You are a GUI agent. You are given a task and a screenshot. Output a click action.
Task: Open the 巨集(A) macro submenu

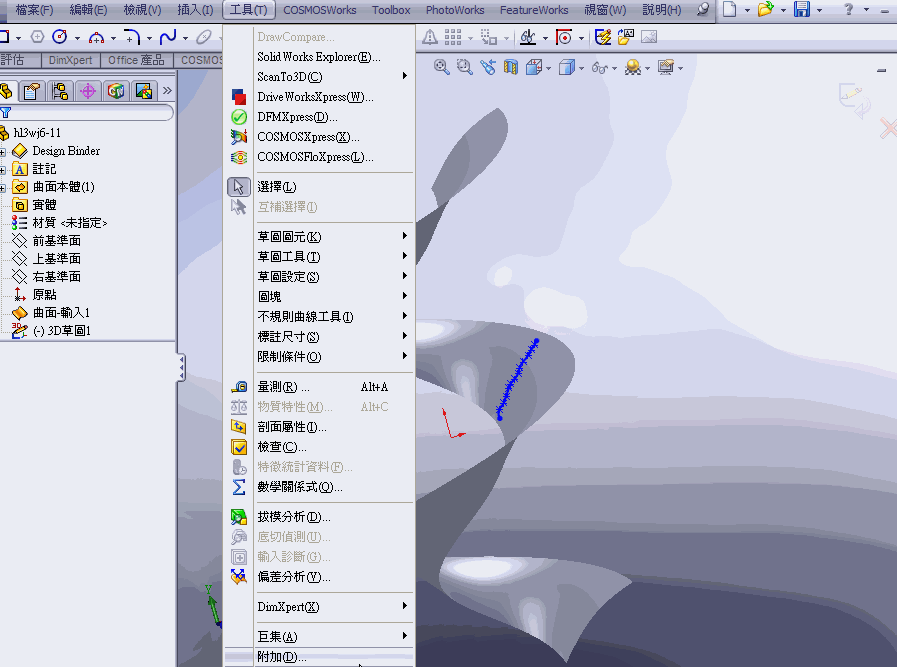(x=319, y=636)
